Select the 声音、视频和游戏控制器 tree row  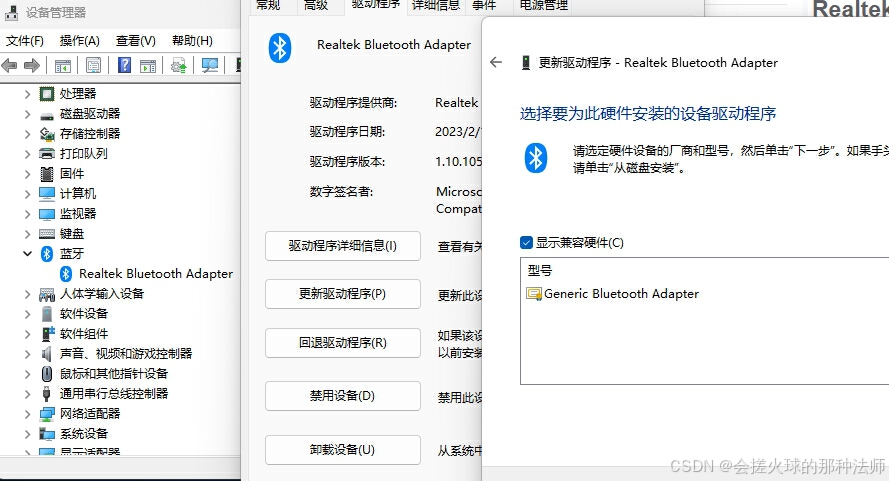click(x=126, y=354)
